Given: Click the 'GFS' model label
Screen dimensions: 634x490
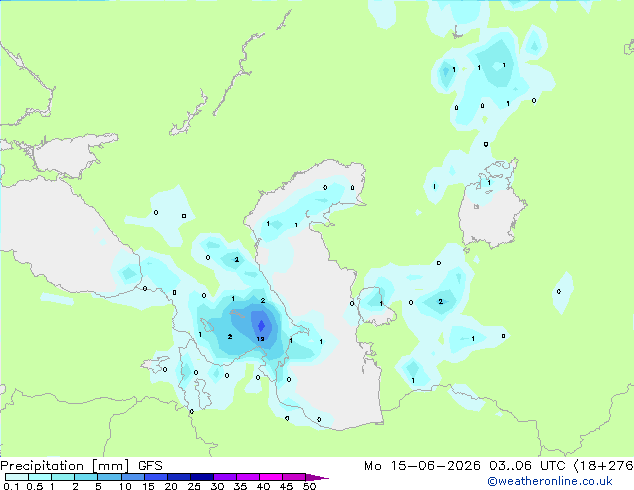Looking at the screenshot, I should click(x=150, y=466).
